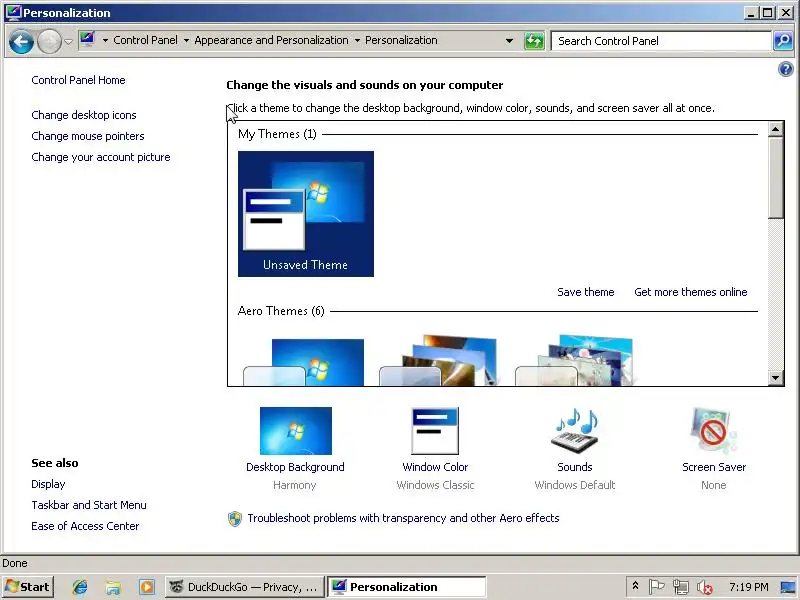The height and width of the screenshot is (600, 800).
Task: Show hidden tray icons arrow
Action: coord(635,586)
